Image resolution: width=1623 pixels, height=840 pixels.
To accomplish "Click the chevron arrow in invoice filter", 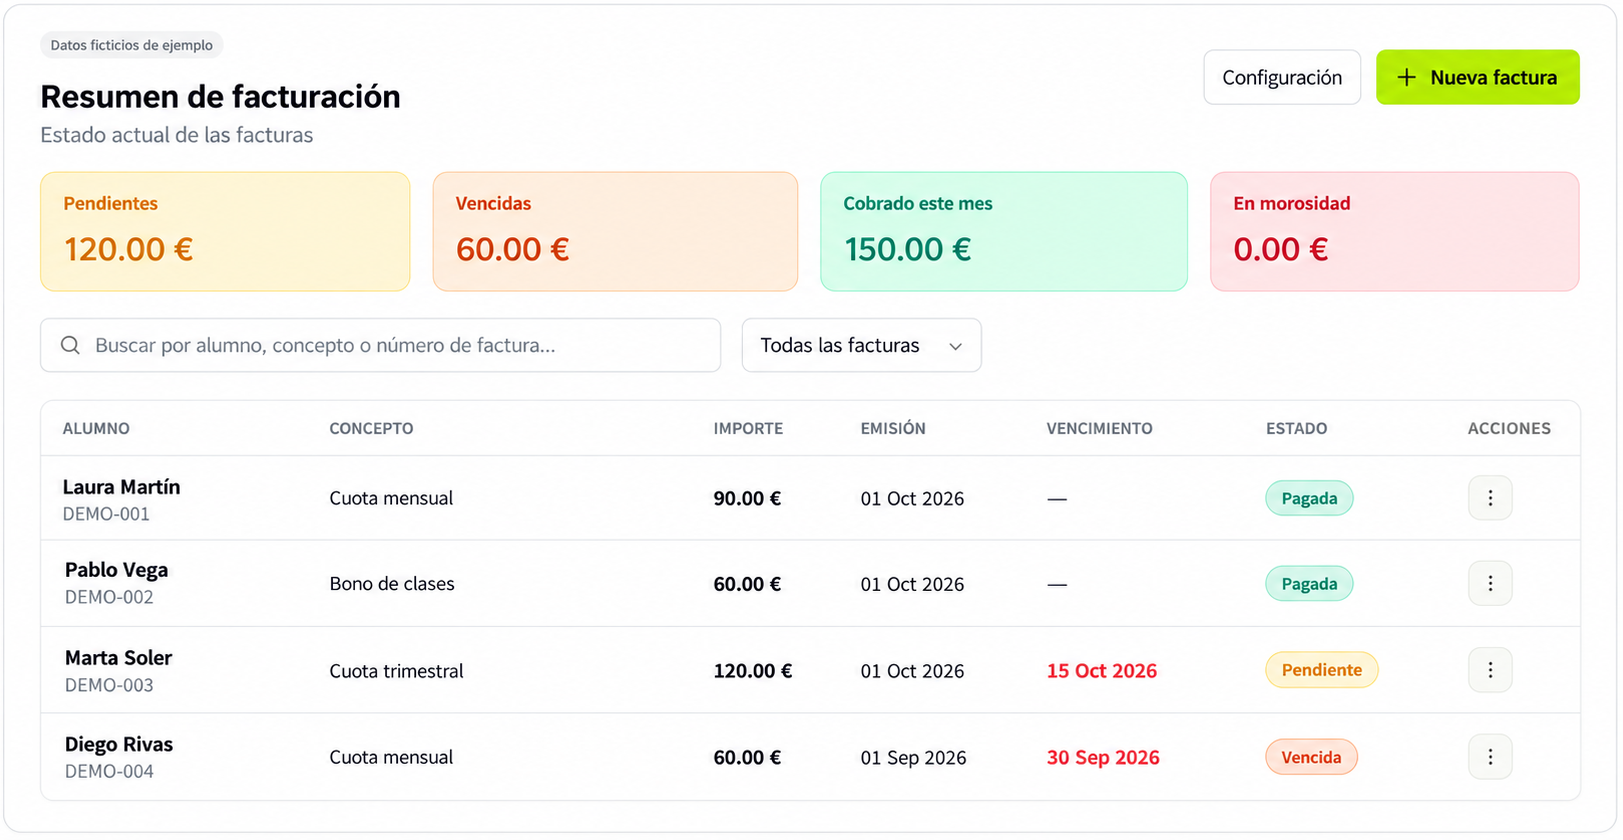I will [x=955, y=346].
